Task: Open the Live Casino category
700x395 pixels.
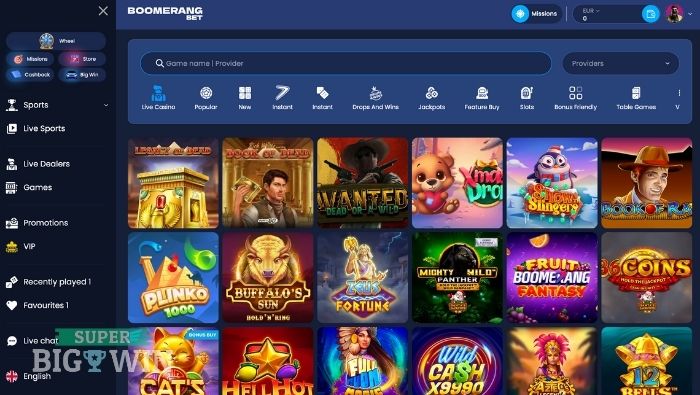Action: [158, 97]
